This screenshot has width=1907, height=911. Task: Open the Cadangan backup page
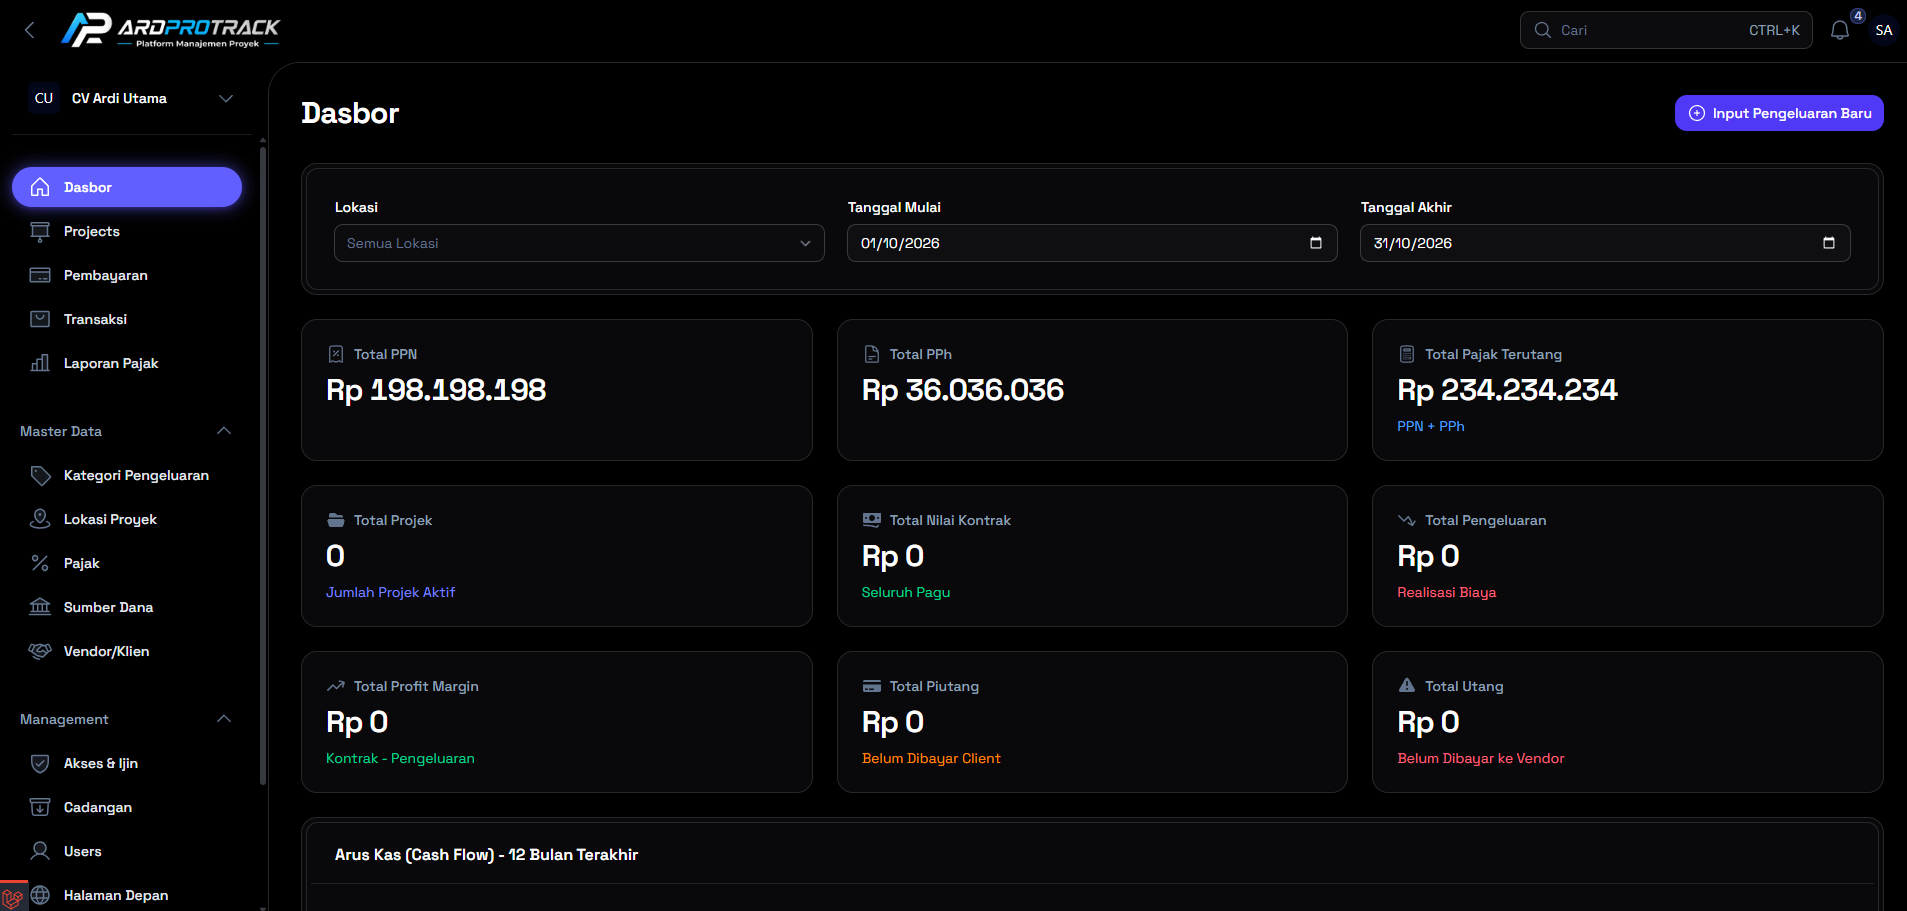tap(127, 807)
